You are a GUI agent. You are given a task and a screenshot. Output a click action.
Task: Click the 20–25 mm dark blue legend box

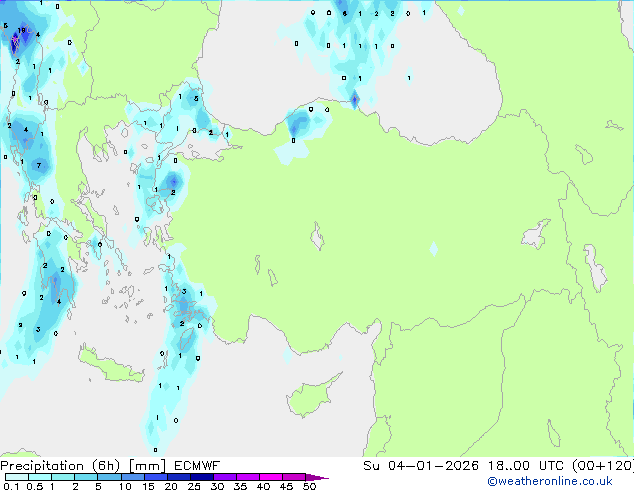pyautogui.click(x=178, y=477)
